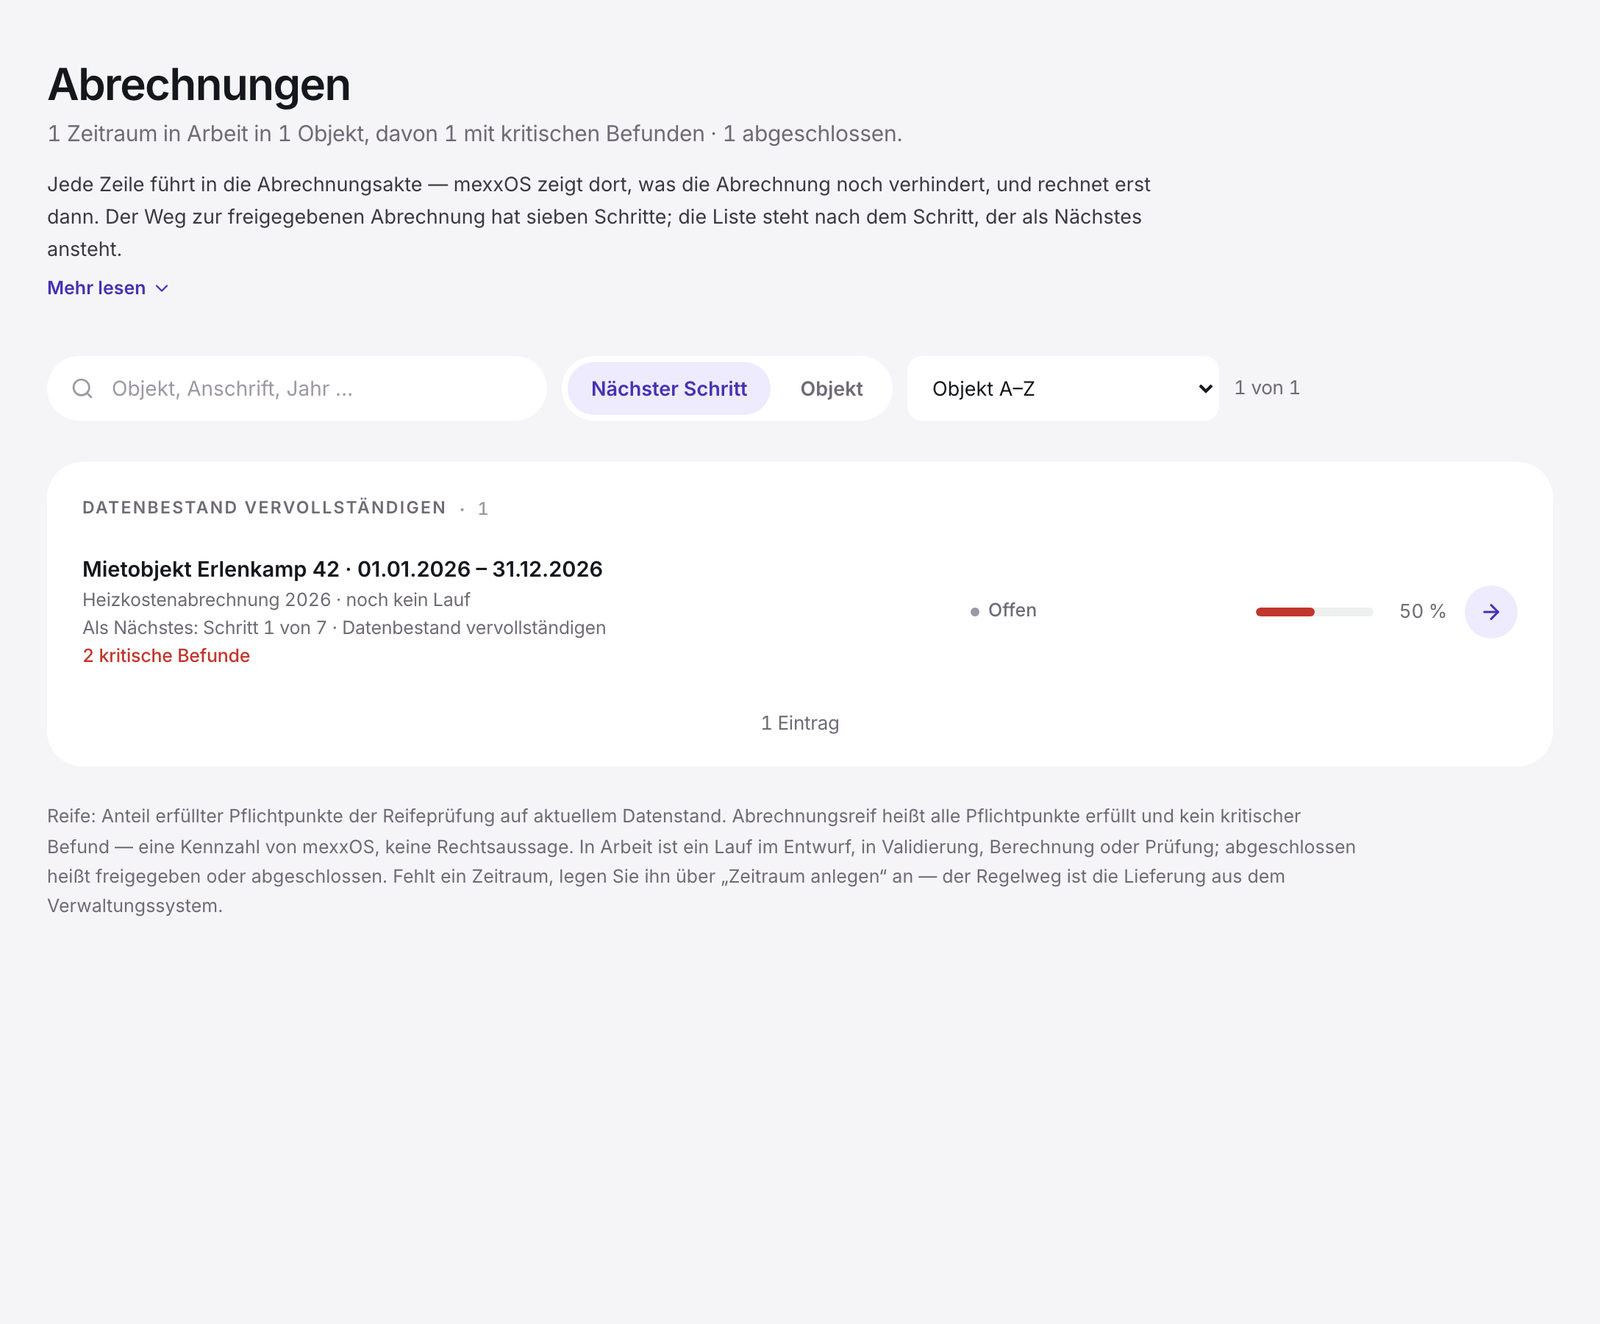Switch grouping to 'Nächster Schritt'
This screenshot has width=1600, height=1324.
click(x=669, y=388)
